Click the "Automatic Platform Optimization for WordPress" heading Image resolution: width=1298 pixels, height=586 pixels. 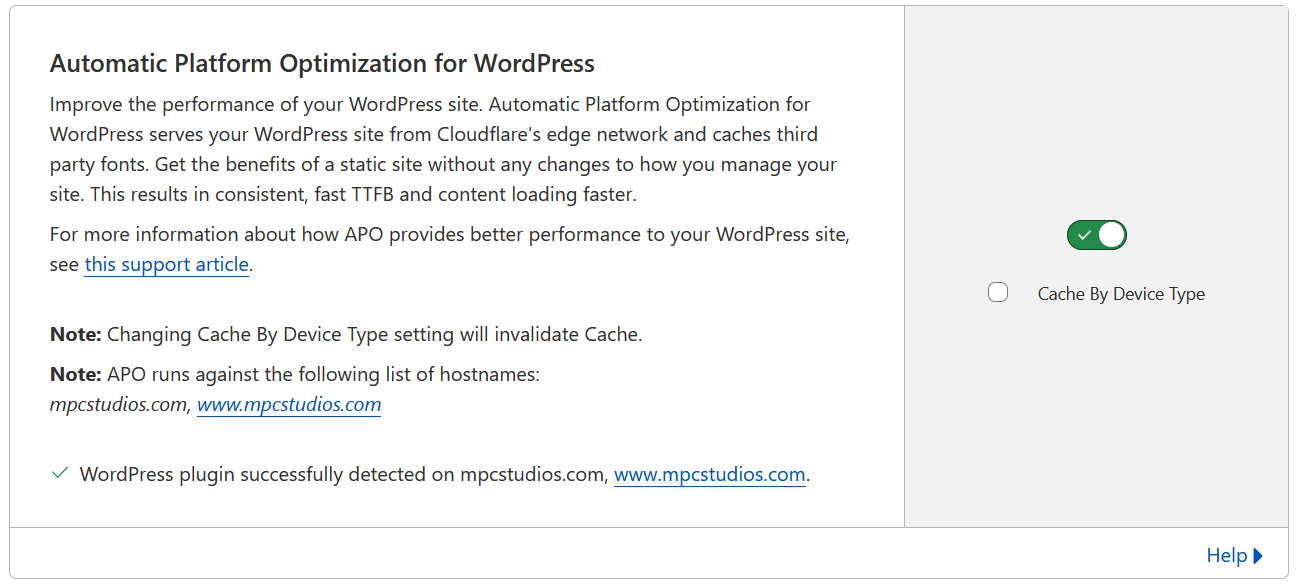click(322, 64)
